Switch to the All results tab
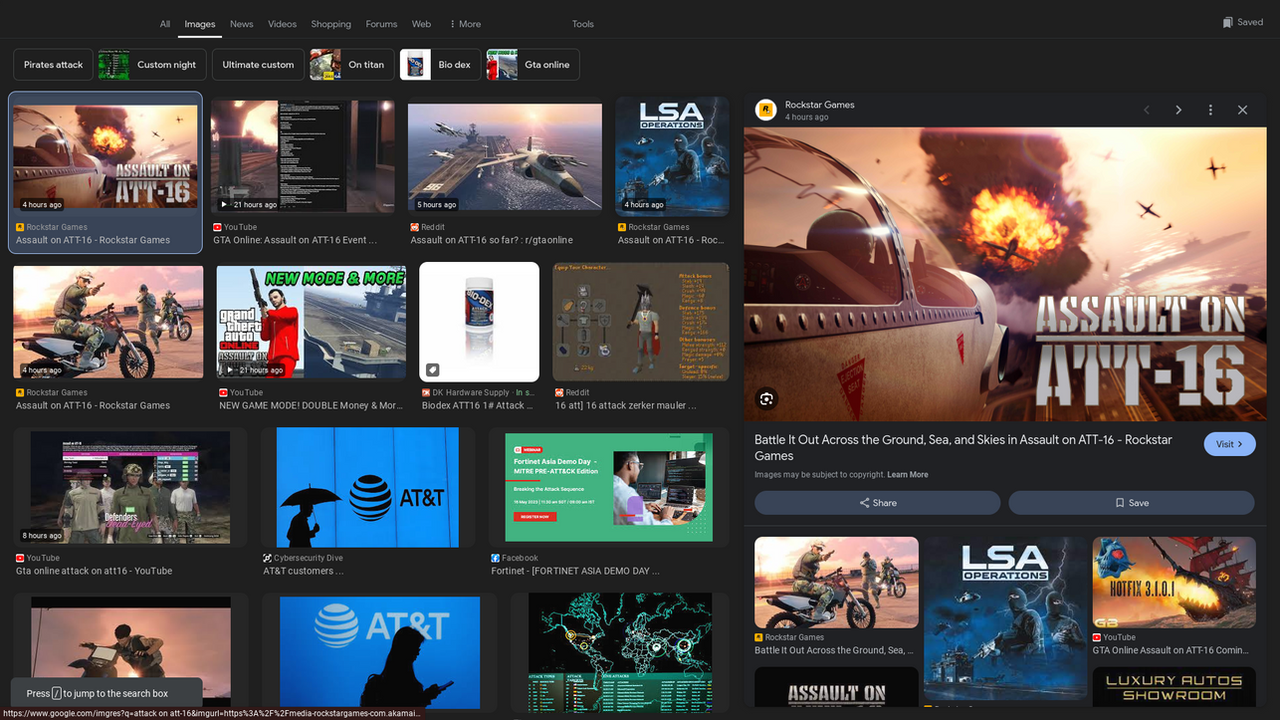Image resolution: width=1280 pixels, height=720 pixels. coord(165,24)
